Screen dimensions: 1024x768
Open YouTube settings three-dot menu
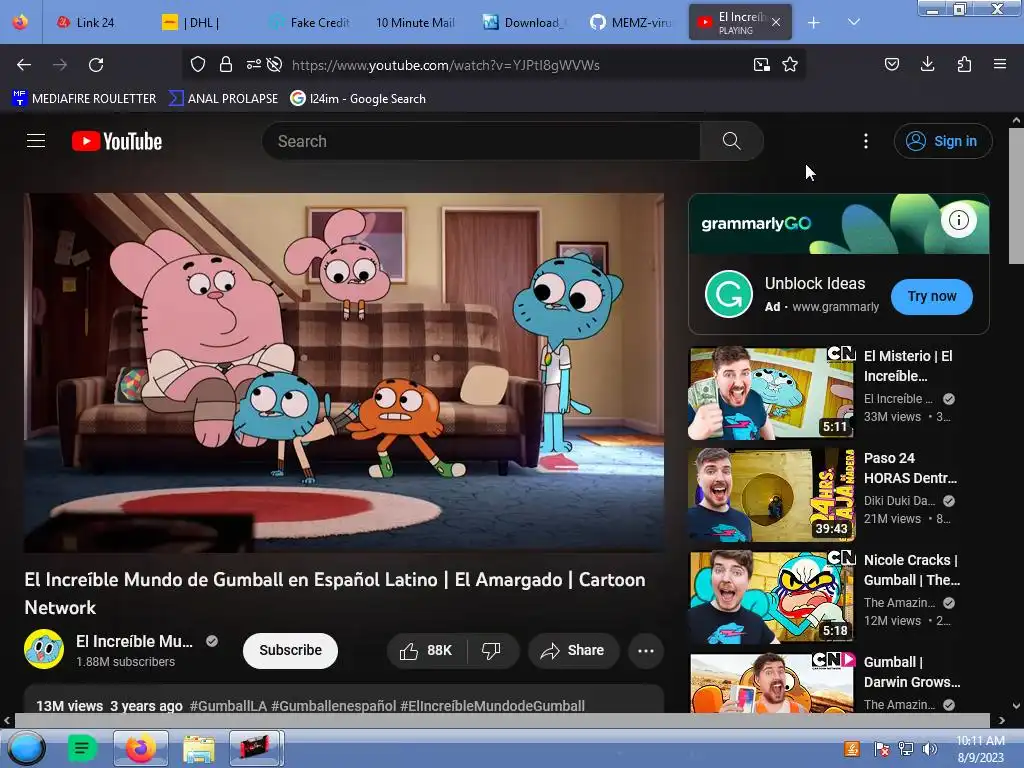[x=866, y=141]
